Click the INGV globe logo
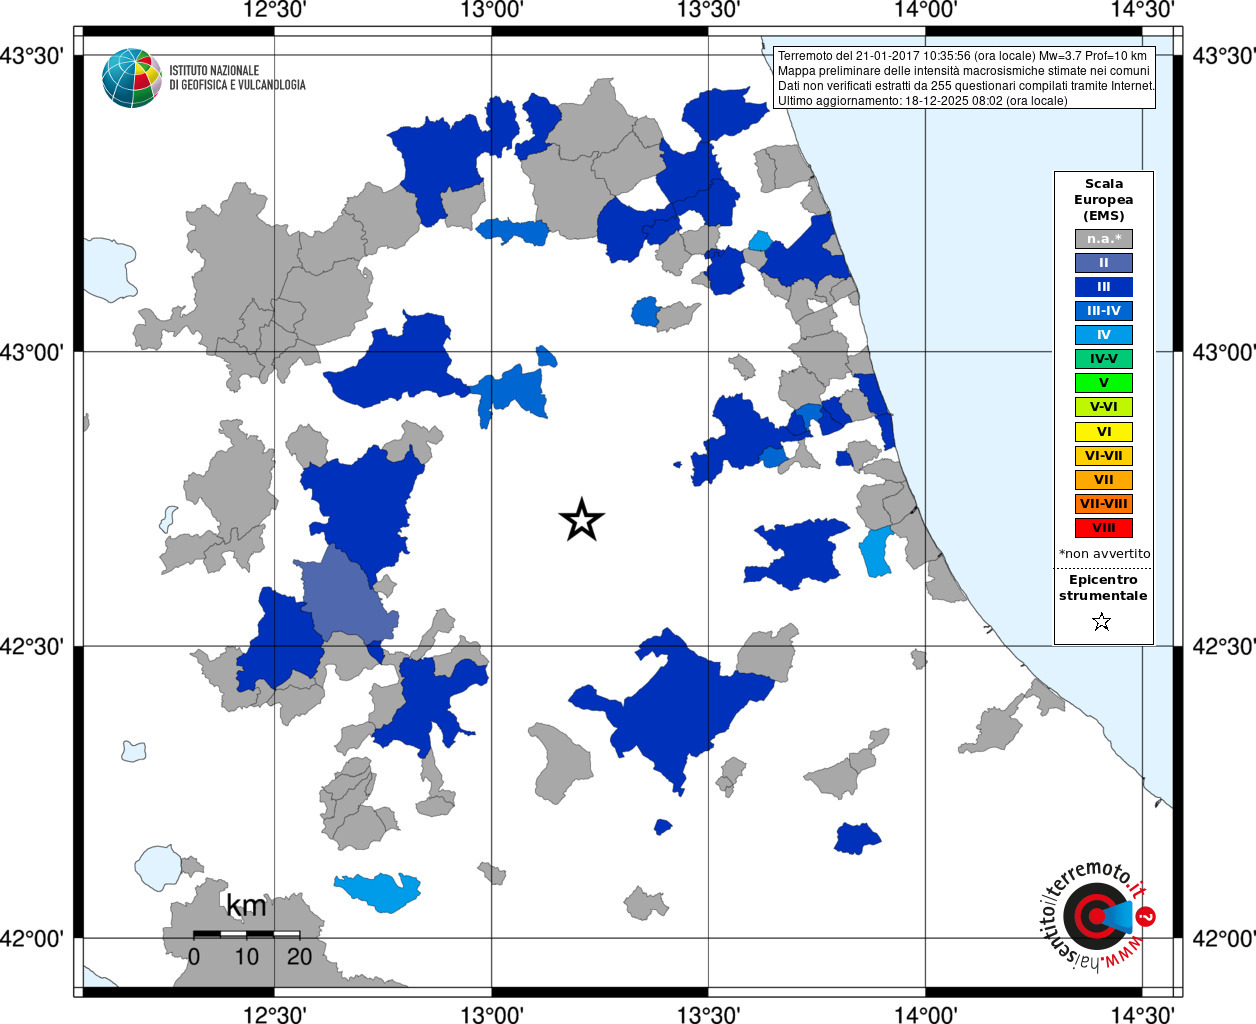 coord(131,78)
